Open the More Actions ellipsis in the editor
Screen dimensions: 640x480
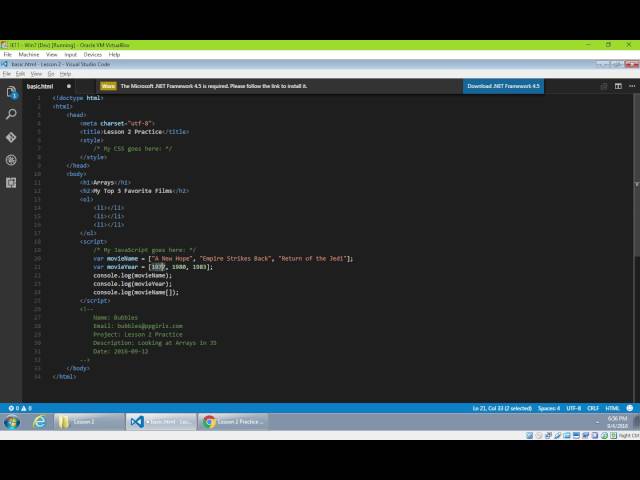[632, 86]
